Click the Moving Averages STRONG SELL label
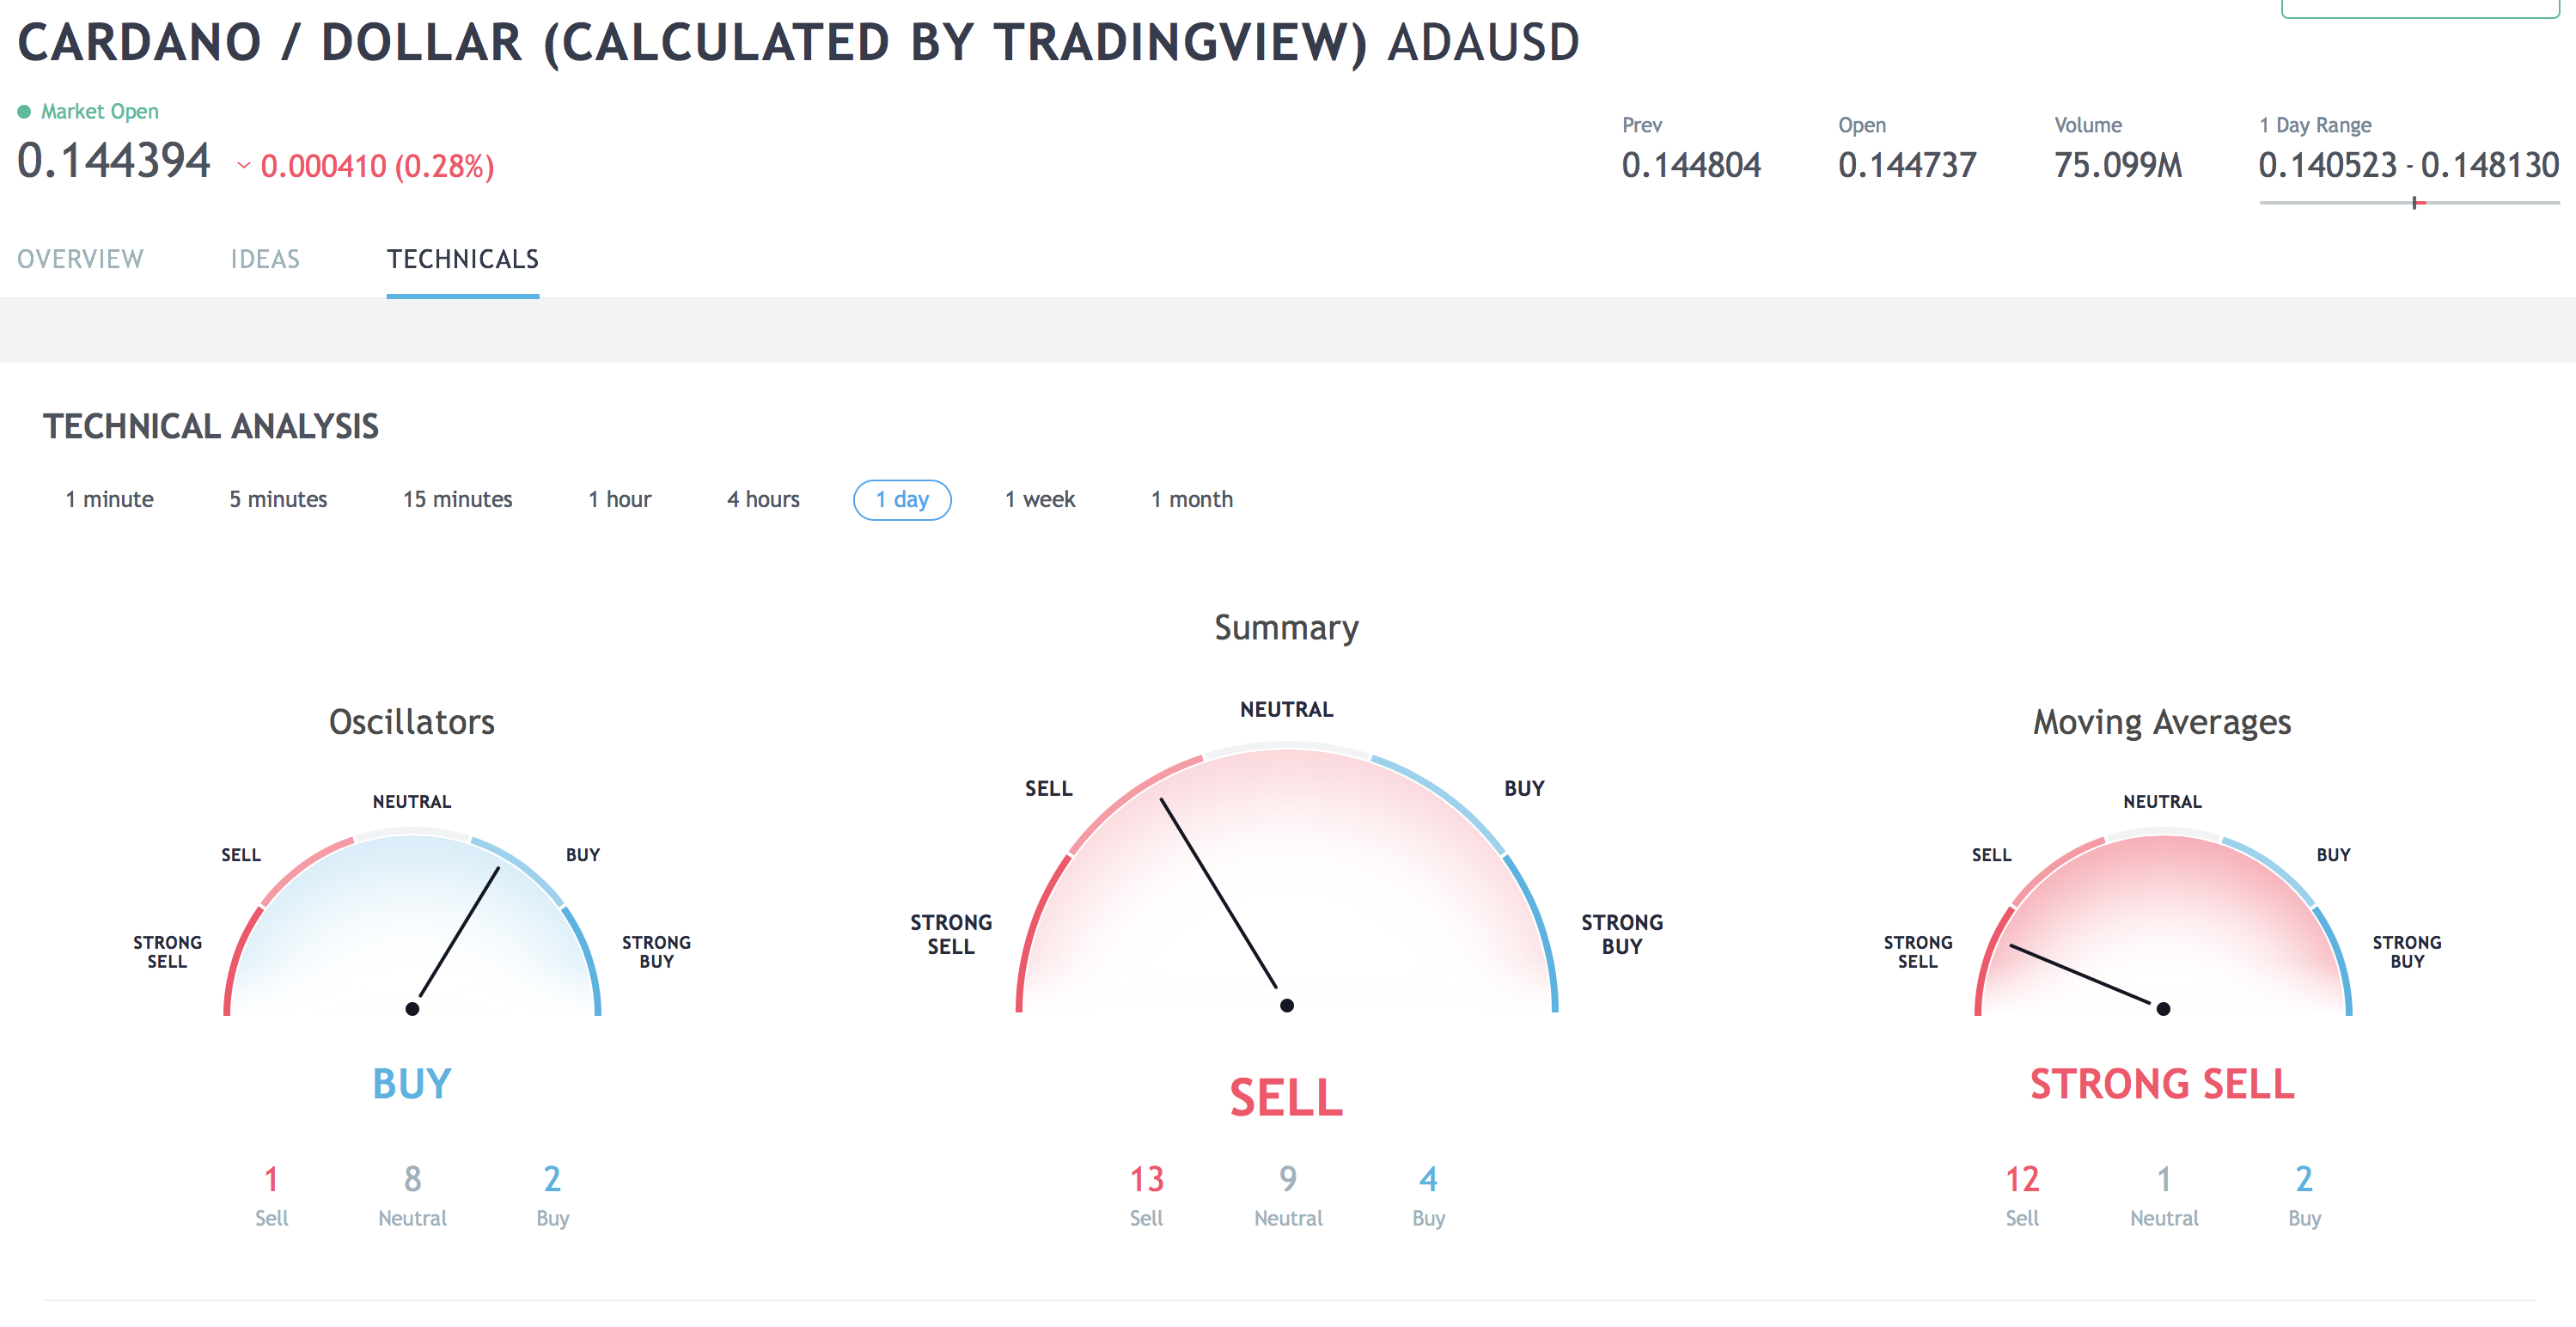2576x1327 pixels. 2162,1084
